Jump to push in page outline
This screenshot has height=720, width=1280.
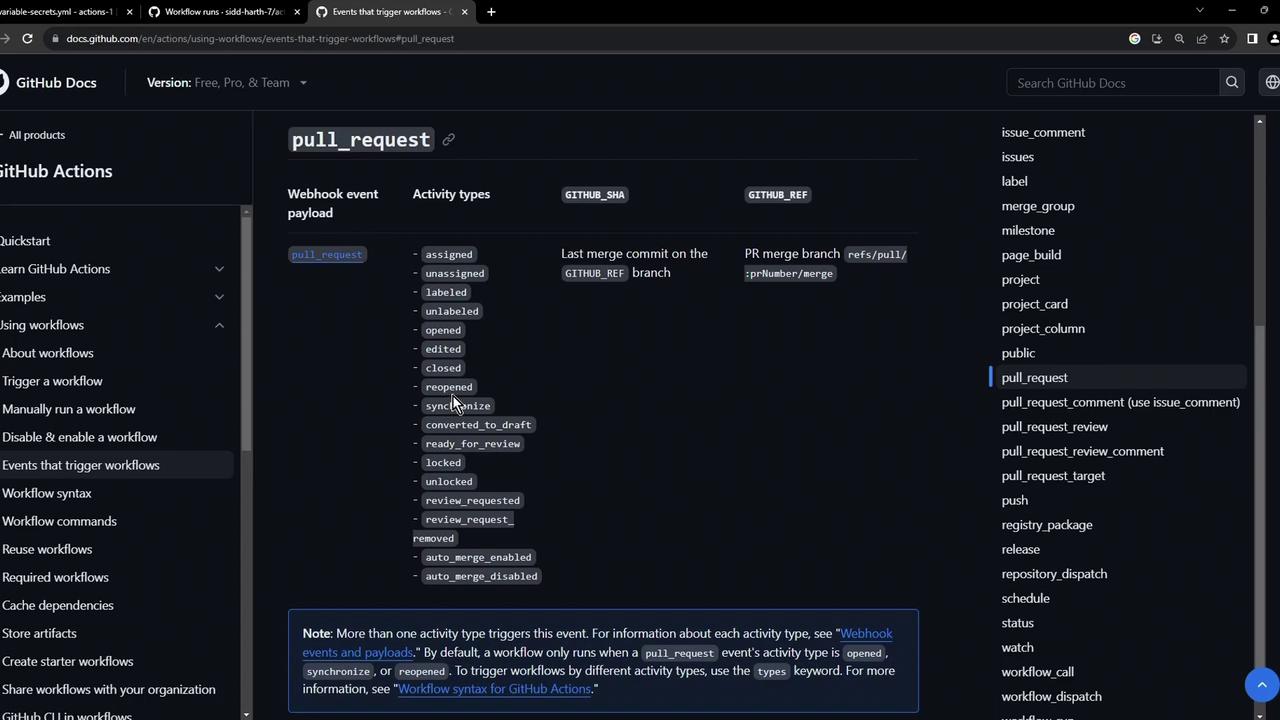coord(1015,500)
